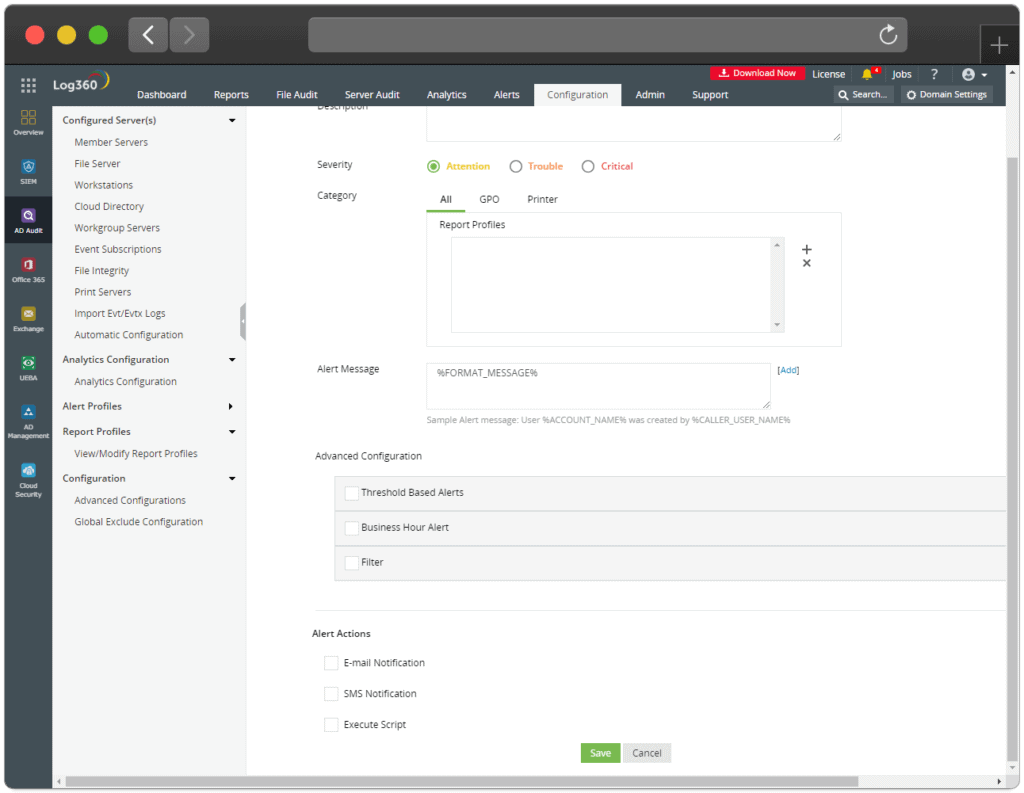The image size is (1024, 793).
Task: Enable Business Hour Alert checkbox
Action: [x=351, y=528]
